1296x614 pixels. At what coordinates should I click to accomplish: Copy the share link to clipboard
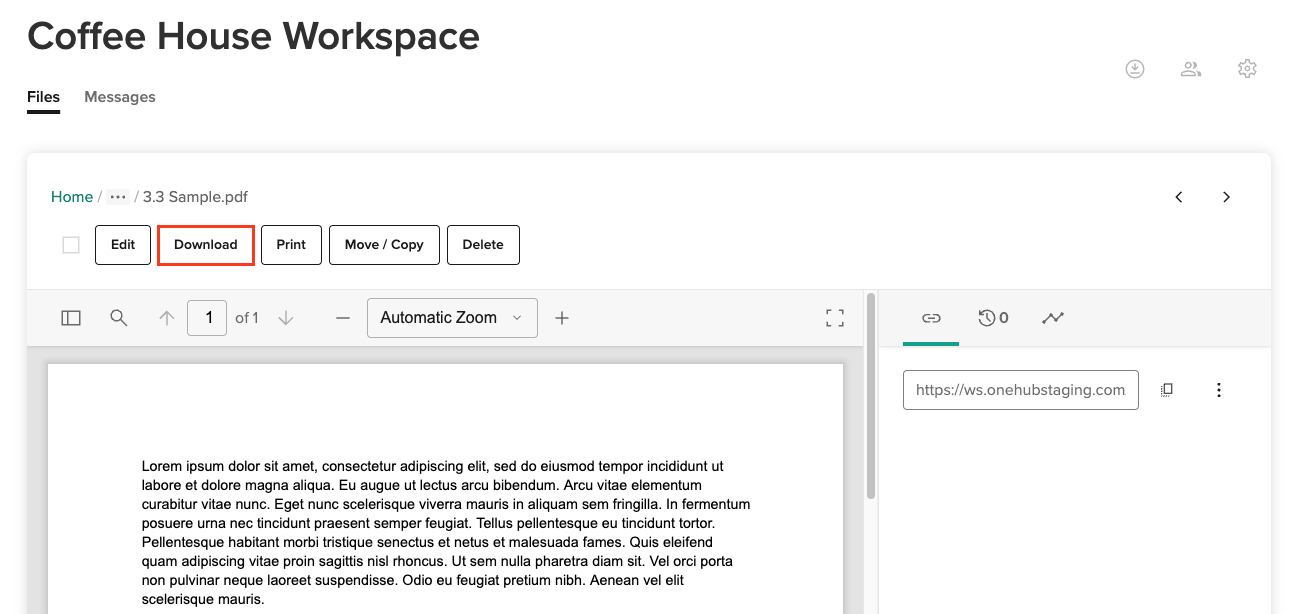point(1167,390)
